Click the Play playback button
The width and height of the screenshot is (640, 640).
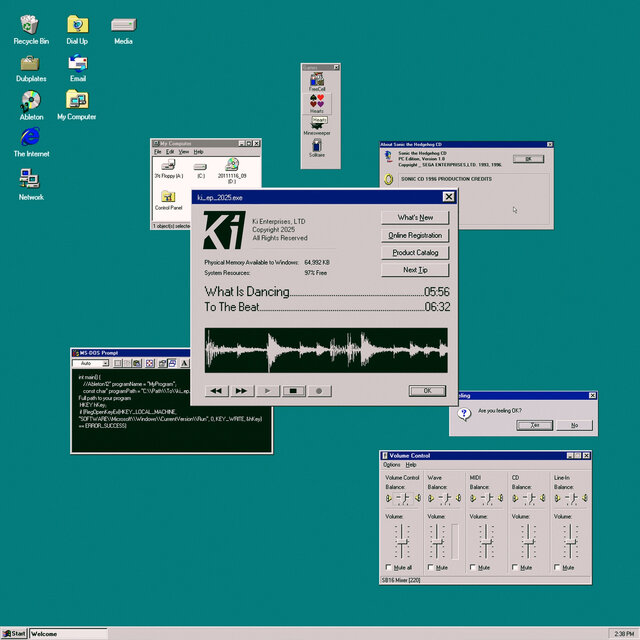pos(267,391)
